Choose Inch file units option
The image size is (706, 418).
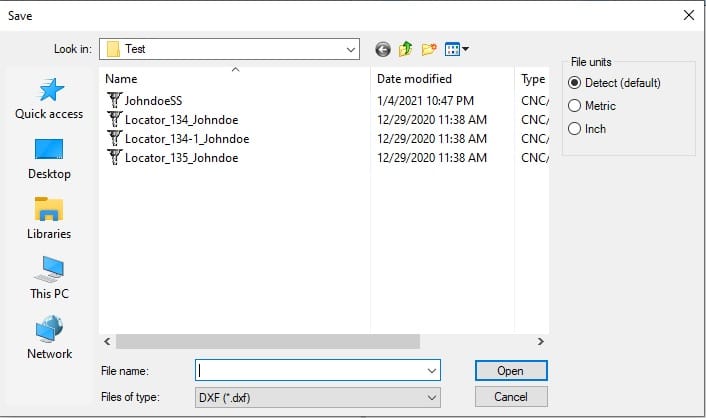(x=574, y=129)
